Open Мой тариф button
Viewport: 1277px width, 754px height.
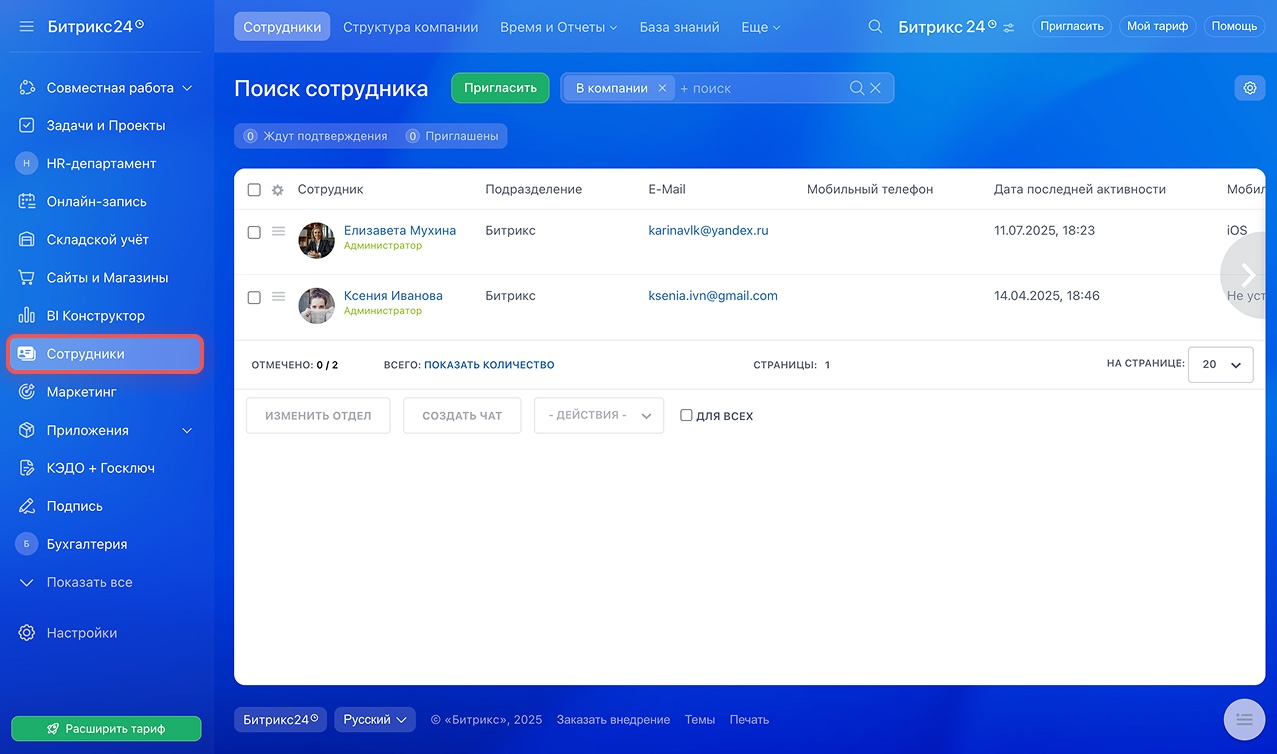click(1157, 27)
